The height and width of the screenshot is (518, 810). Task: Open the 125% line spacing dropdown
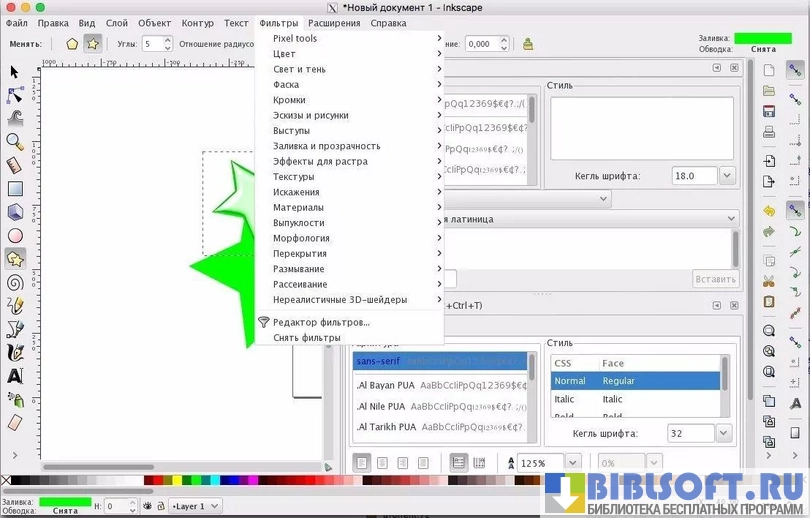click(573, 463)
